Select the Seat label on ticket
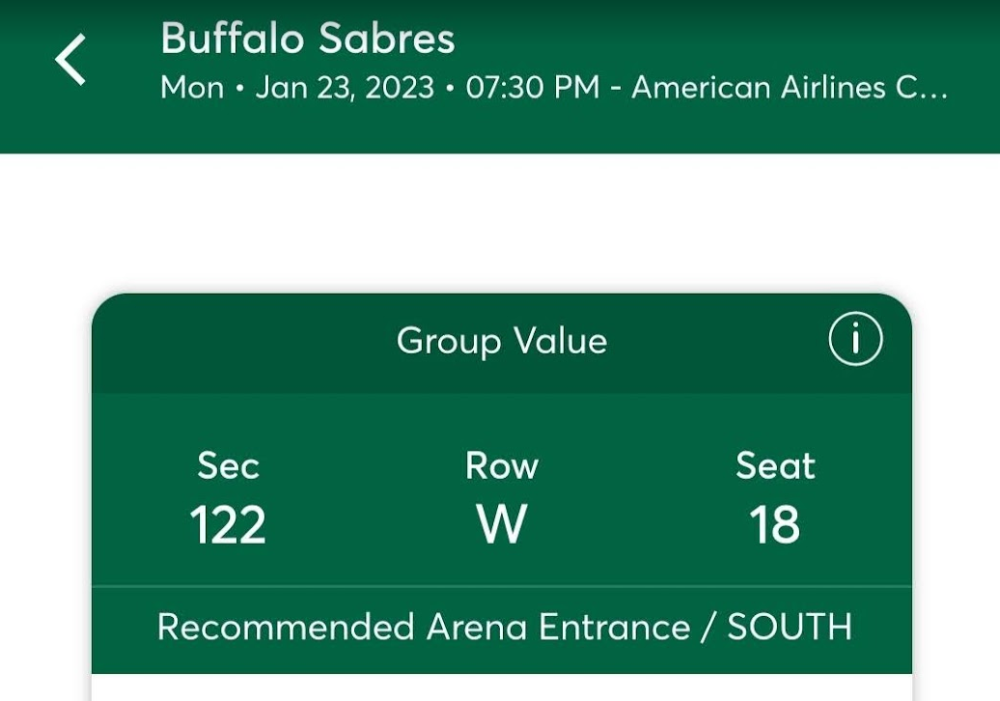This screenshot has width=1000, height=701. coord(775,466)
